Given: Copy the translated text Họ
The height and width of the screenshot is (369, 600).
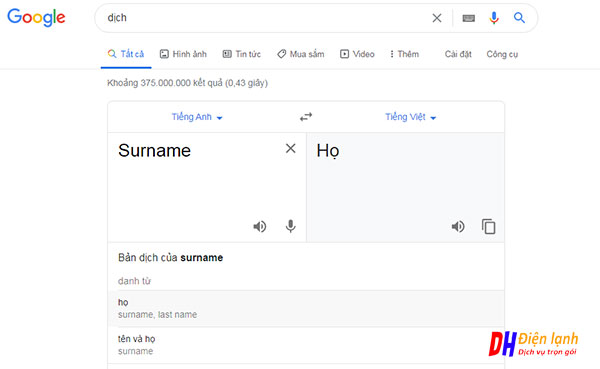Looking at the screenshot, I should (x=488, y=226).
